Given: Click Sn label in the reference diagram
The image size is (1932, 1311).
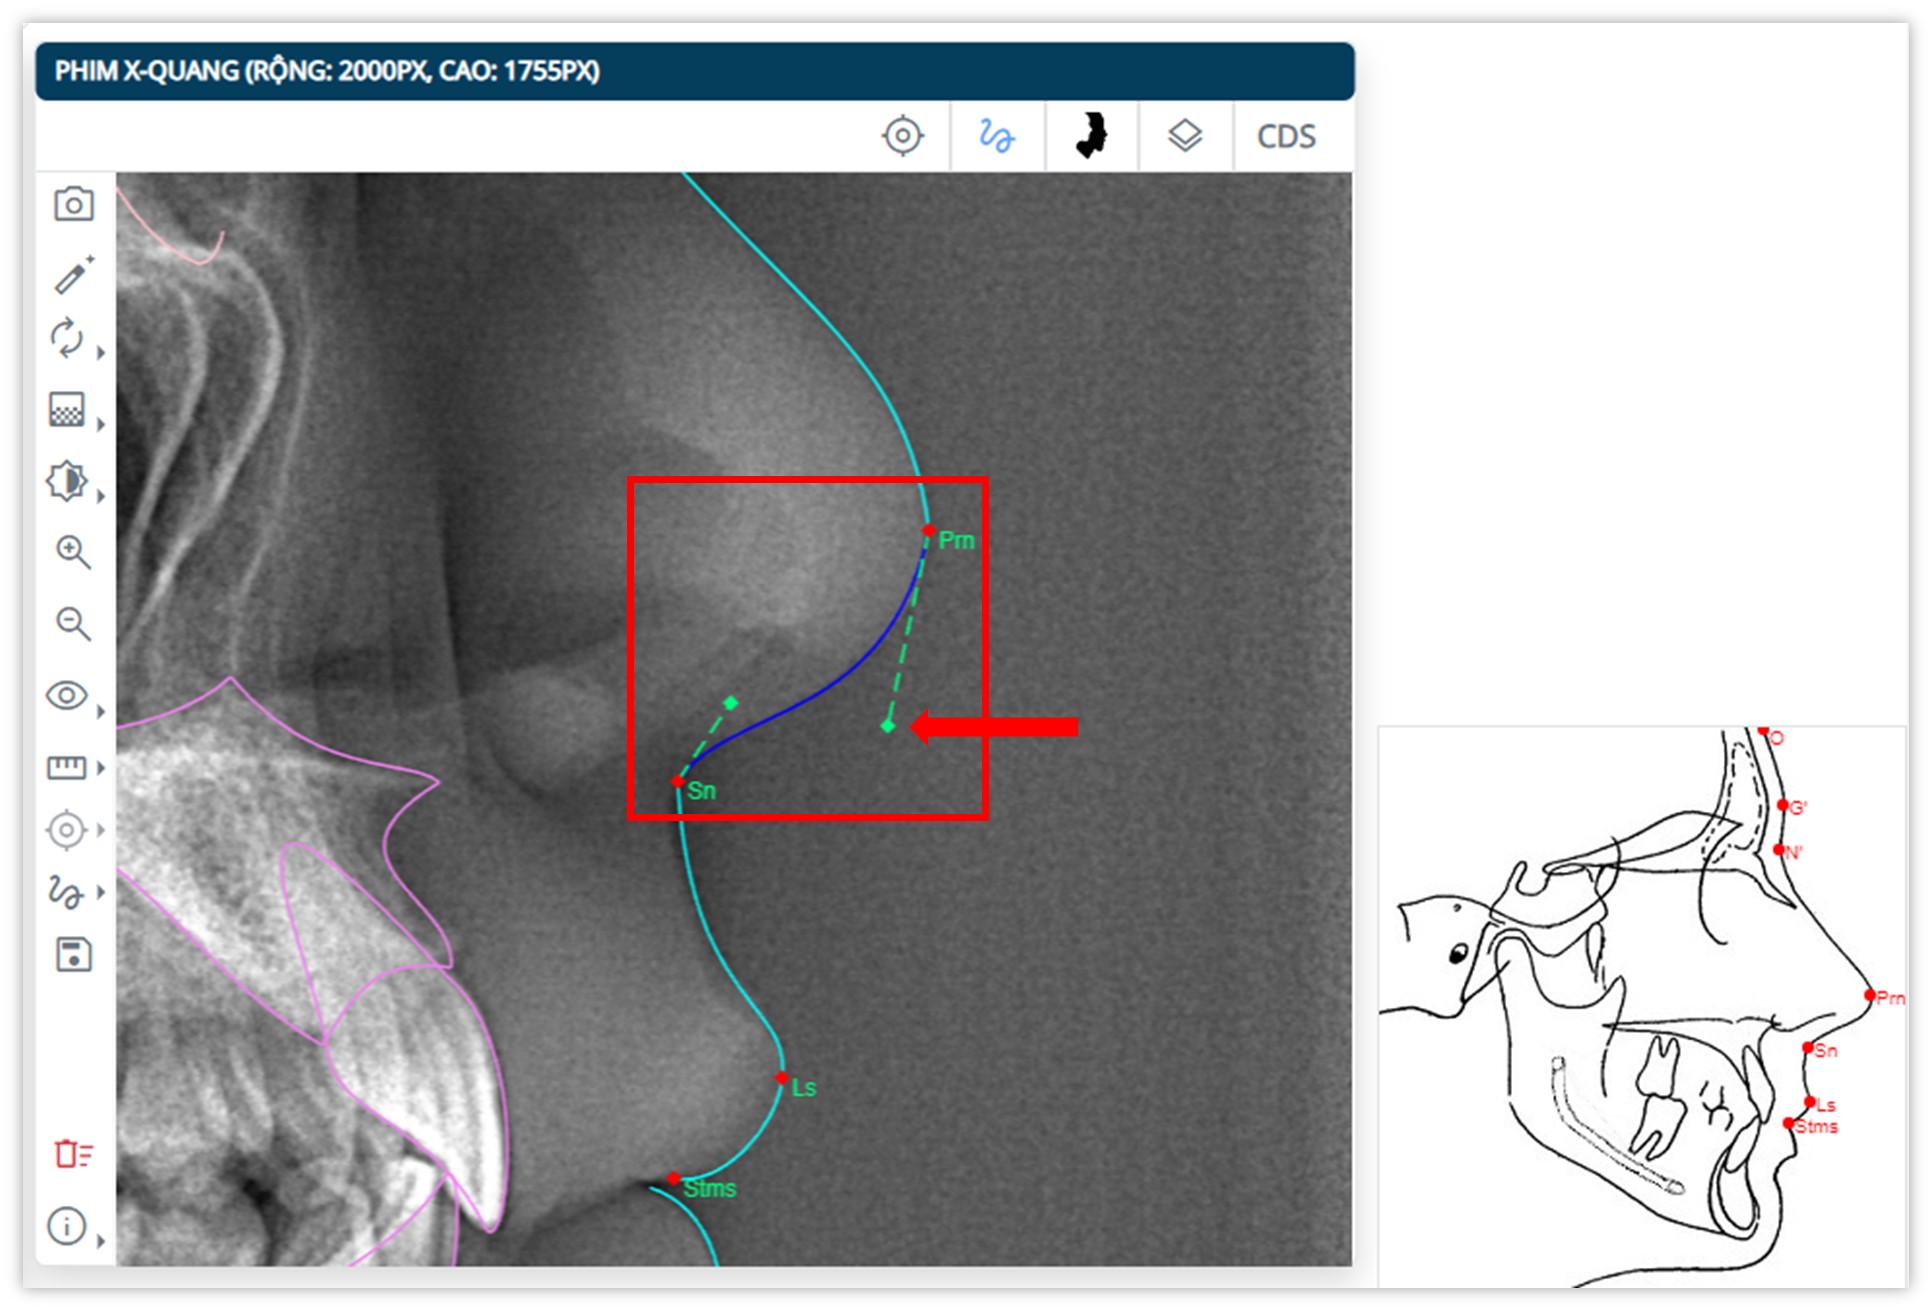Looking at the screenshot, I should click(x=1825, y=1051).
